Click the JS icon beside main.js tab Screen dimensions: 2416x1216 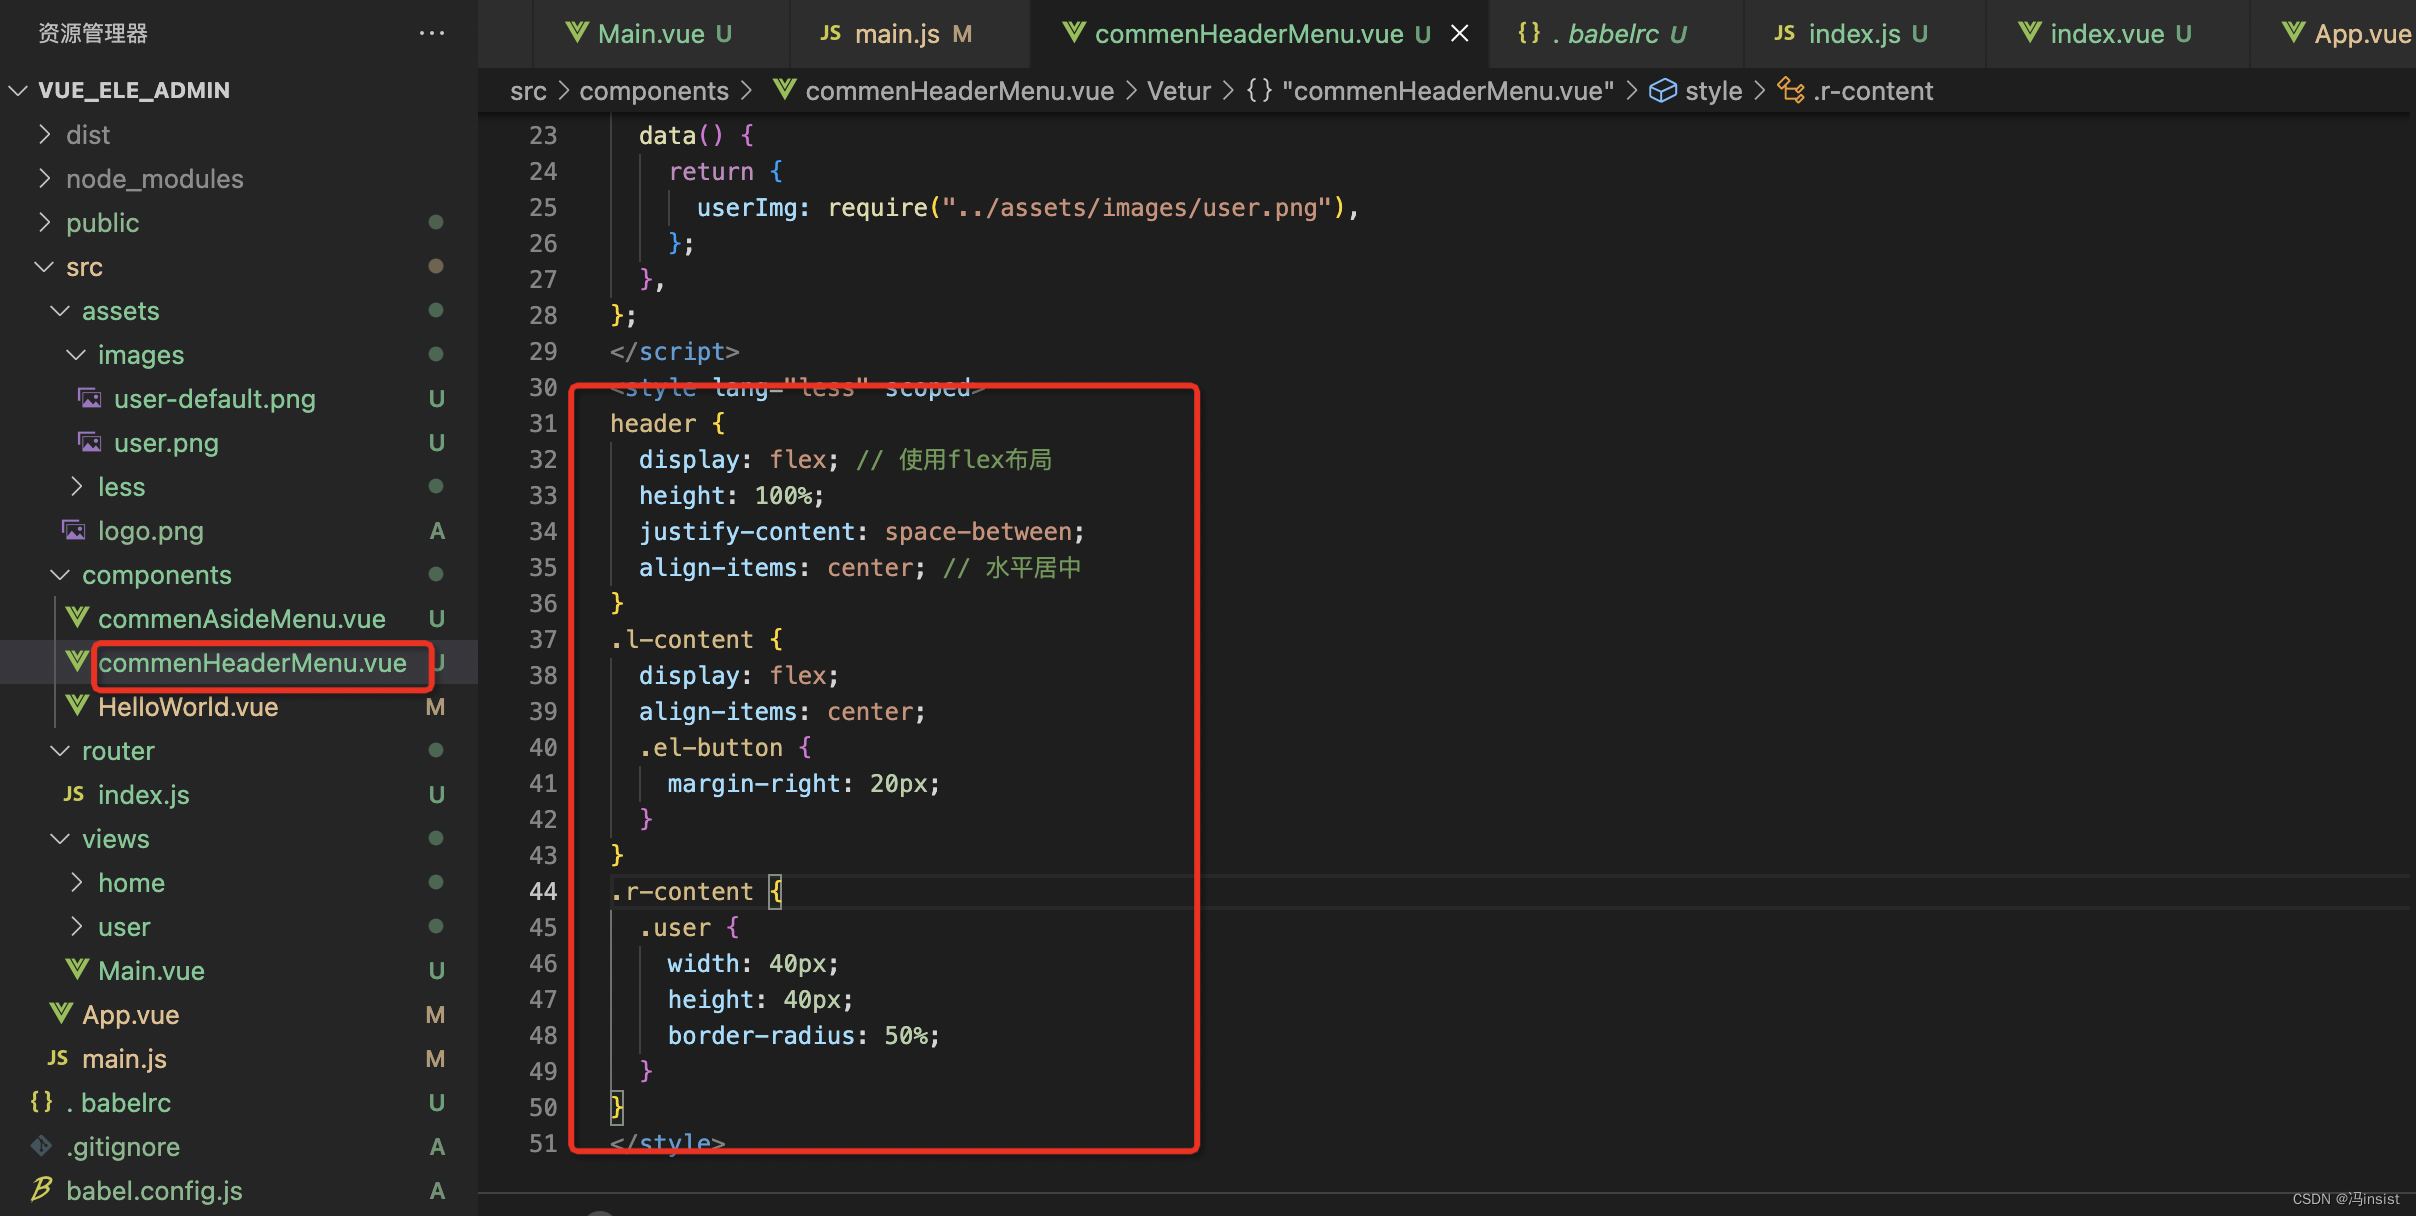[831, 33]
